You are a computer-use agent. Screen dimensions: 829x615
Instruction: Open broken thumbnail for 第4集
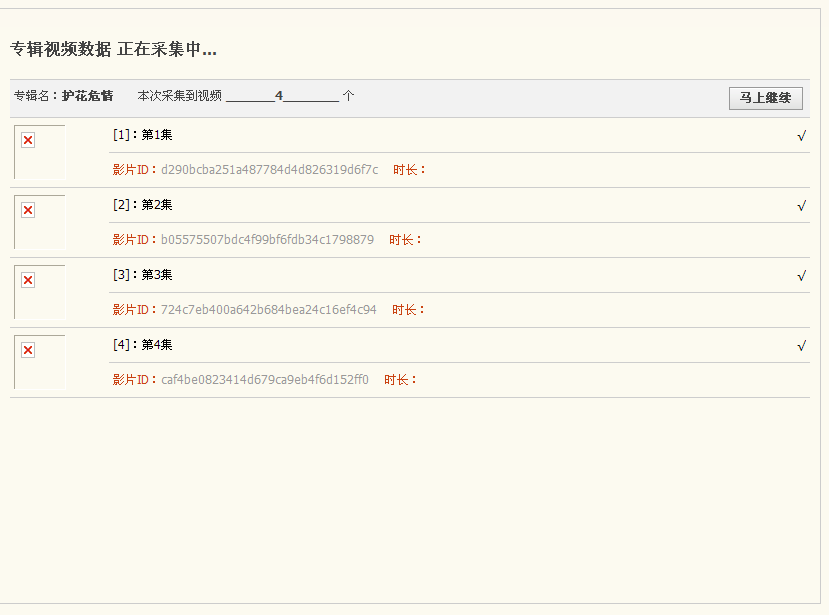pyautogui.click(x=40, y=362)
